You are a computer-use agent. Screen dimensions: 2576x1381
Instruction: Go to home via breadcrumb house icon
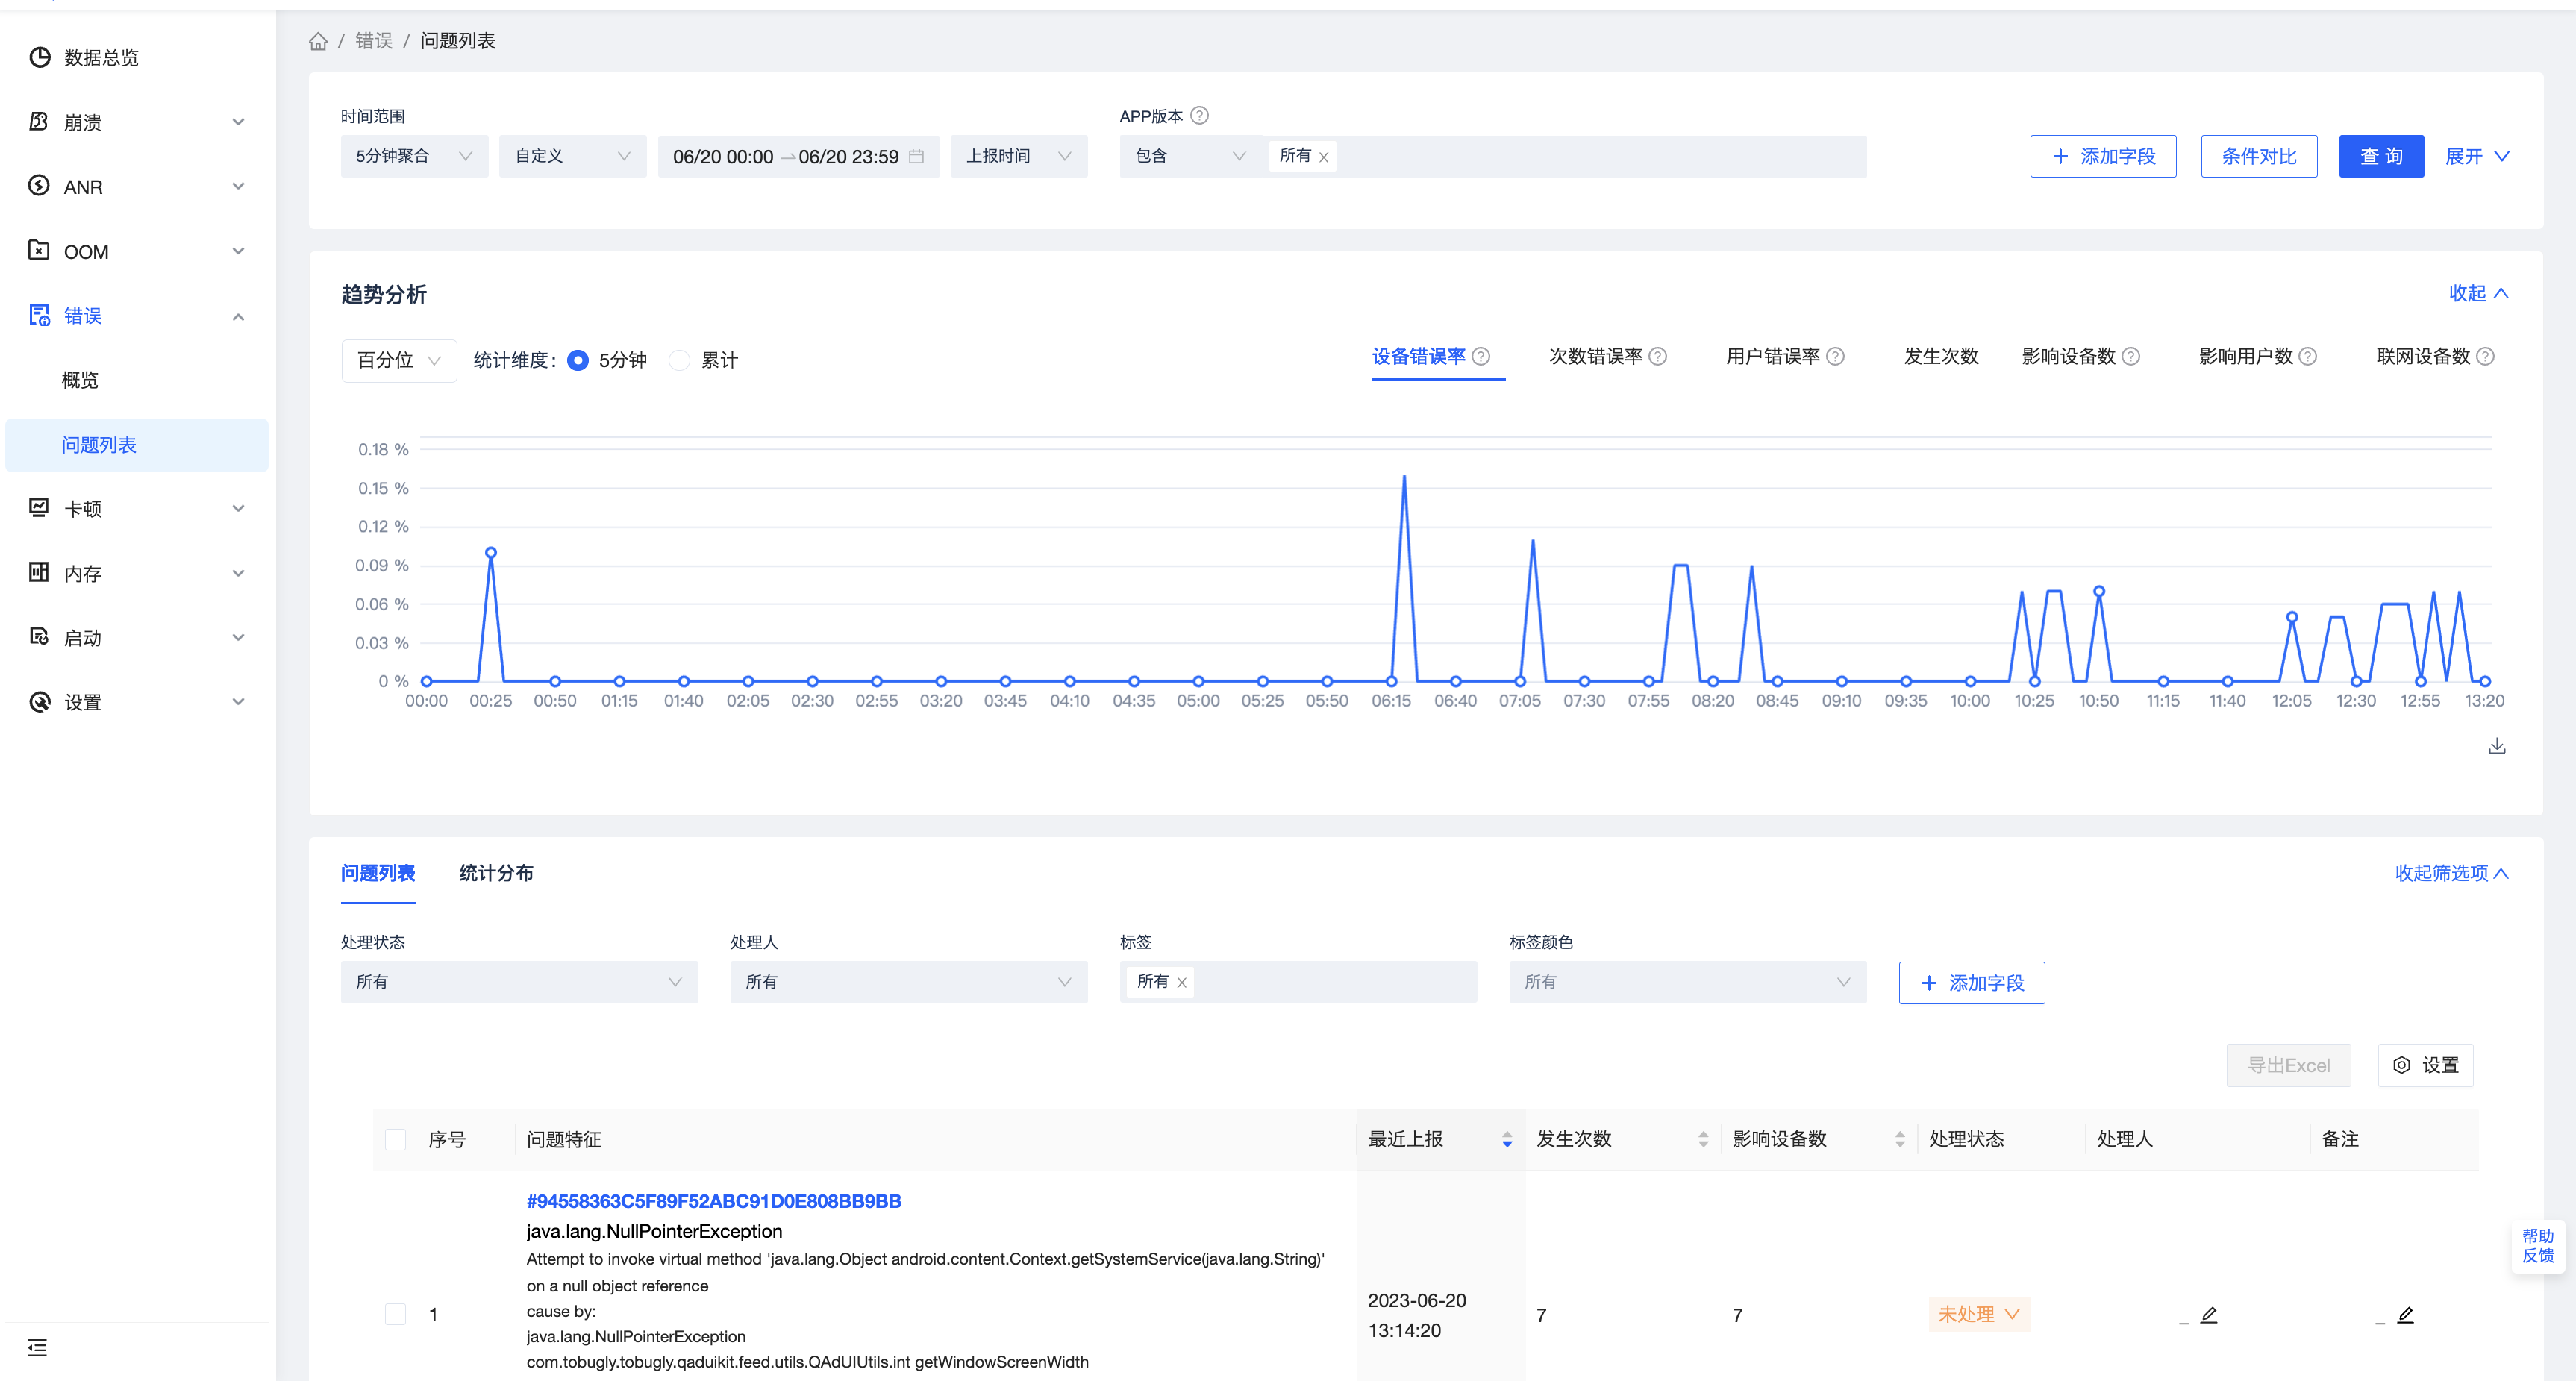[x=318, y=41]
